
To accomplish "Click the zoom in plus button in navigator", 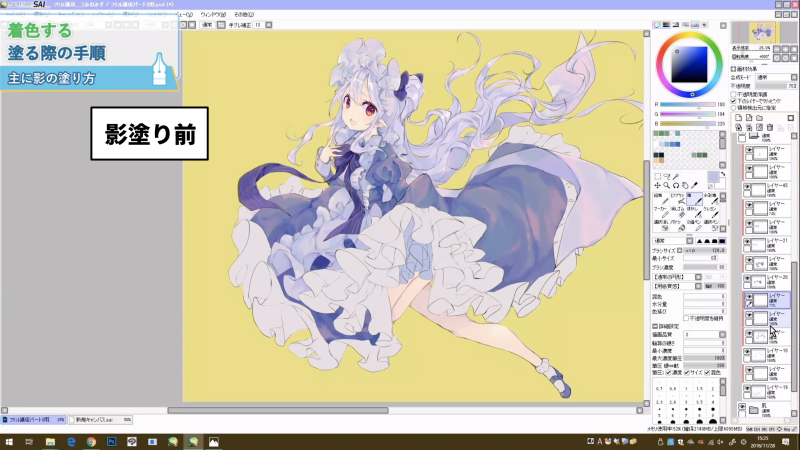I will pos(785,48).
